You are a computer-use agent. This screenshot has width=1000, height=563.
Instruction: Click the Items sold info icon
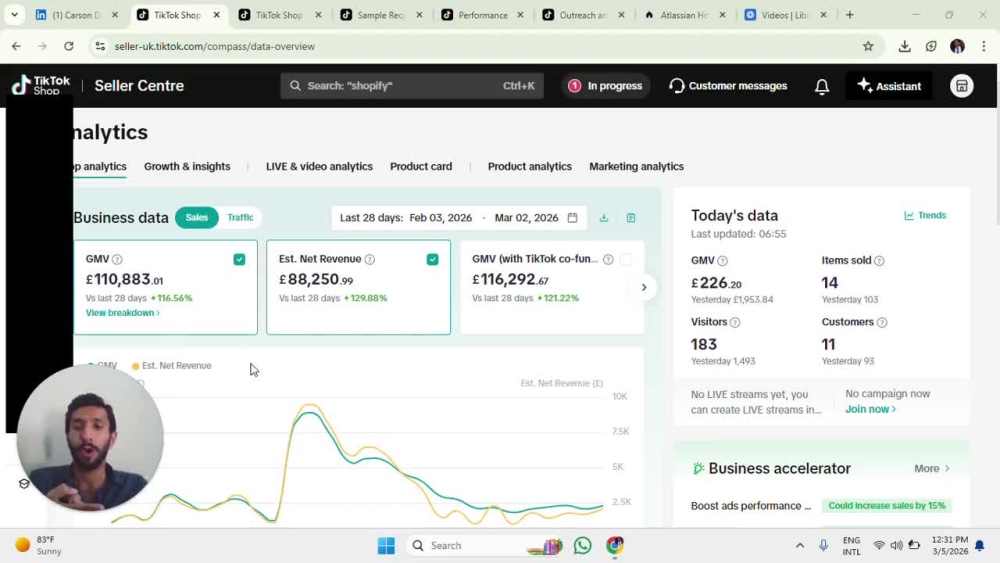[x=879, y=261]
